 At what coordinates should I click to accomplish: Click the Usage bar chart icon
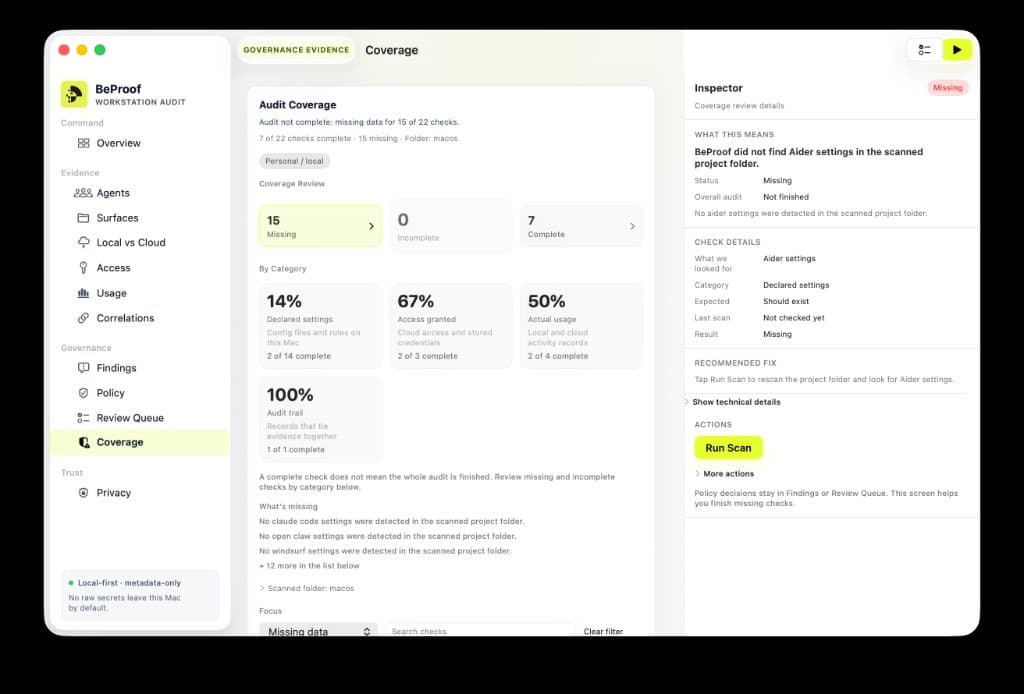click(x=84, y=293)
